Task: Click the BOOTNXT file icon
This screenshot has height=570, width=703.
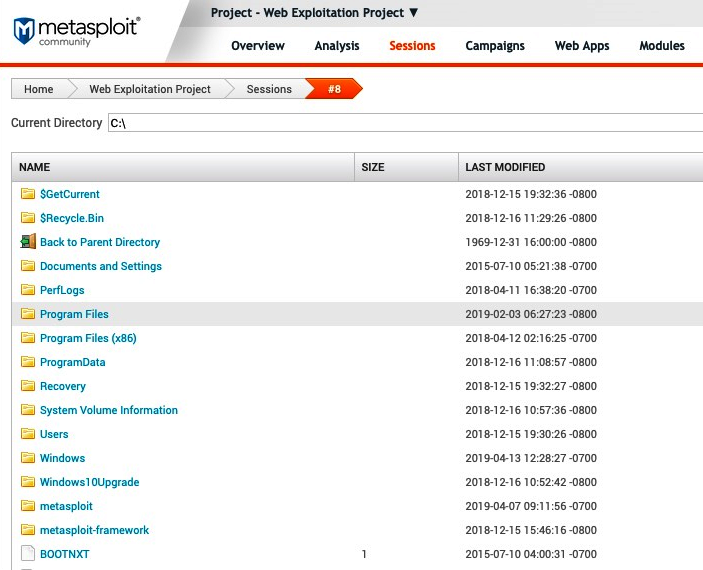Action: tap(28, 553)
